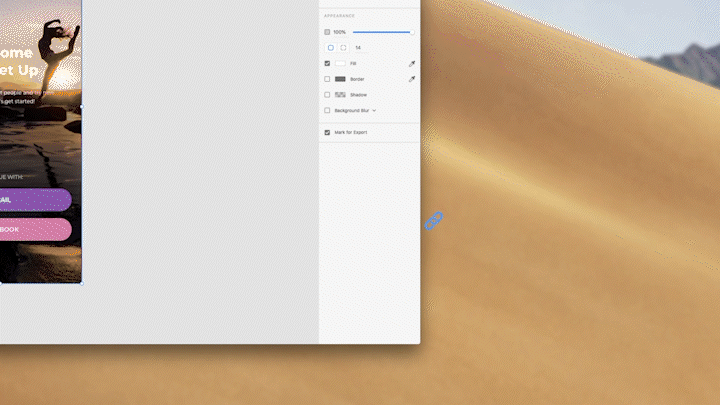Click the opacity icon beside 100%
The height and width of the screenshot is (405, 720).
coord(327,32)
